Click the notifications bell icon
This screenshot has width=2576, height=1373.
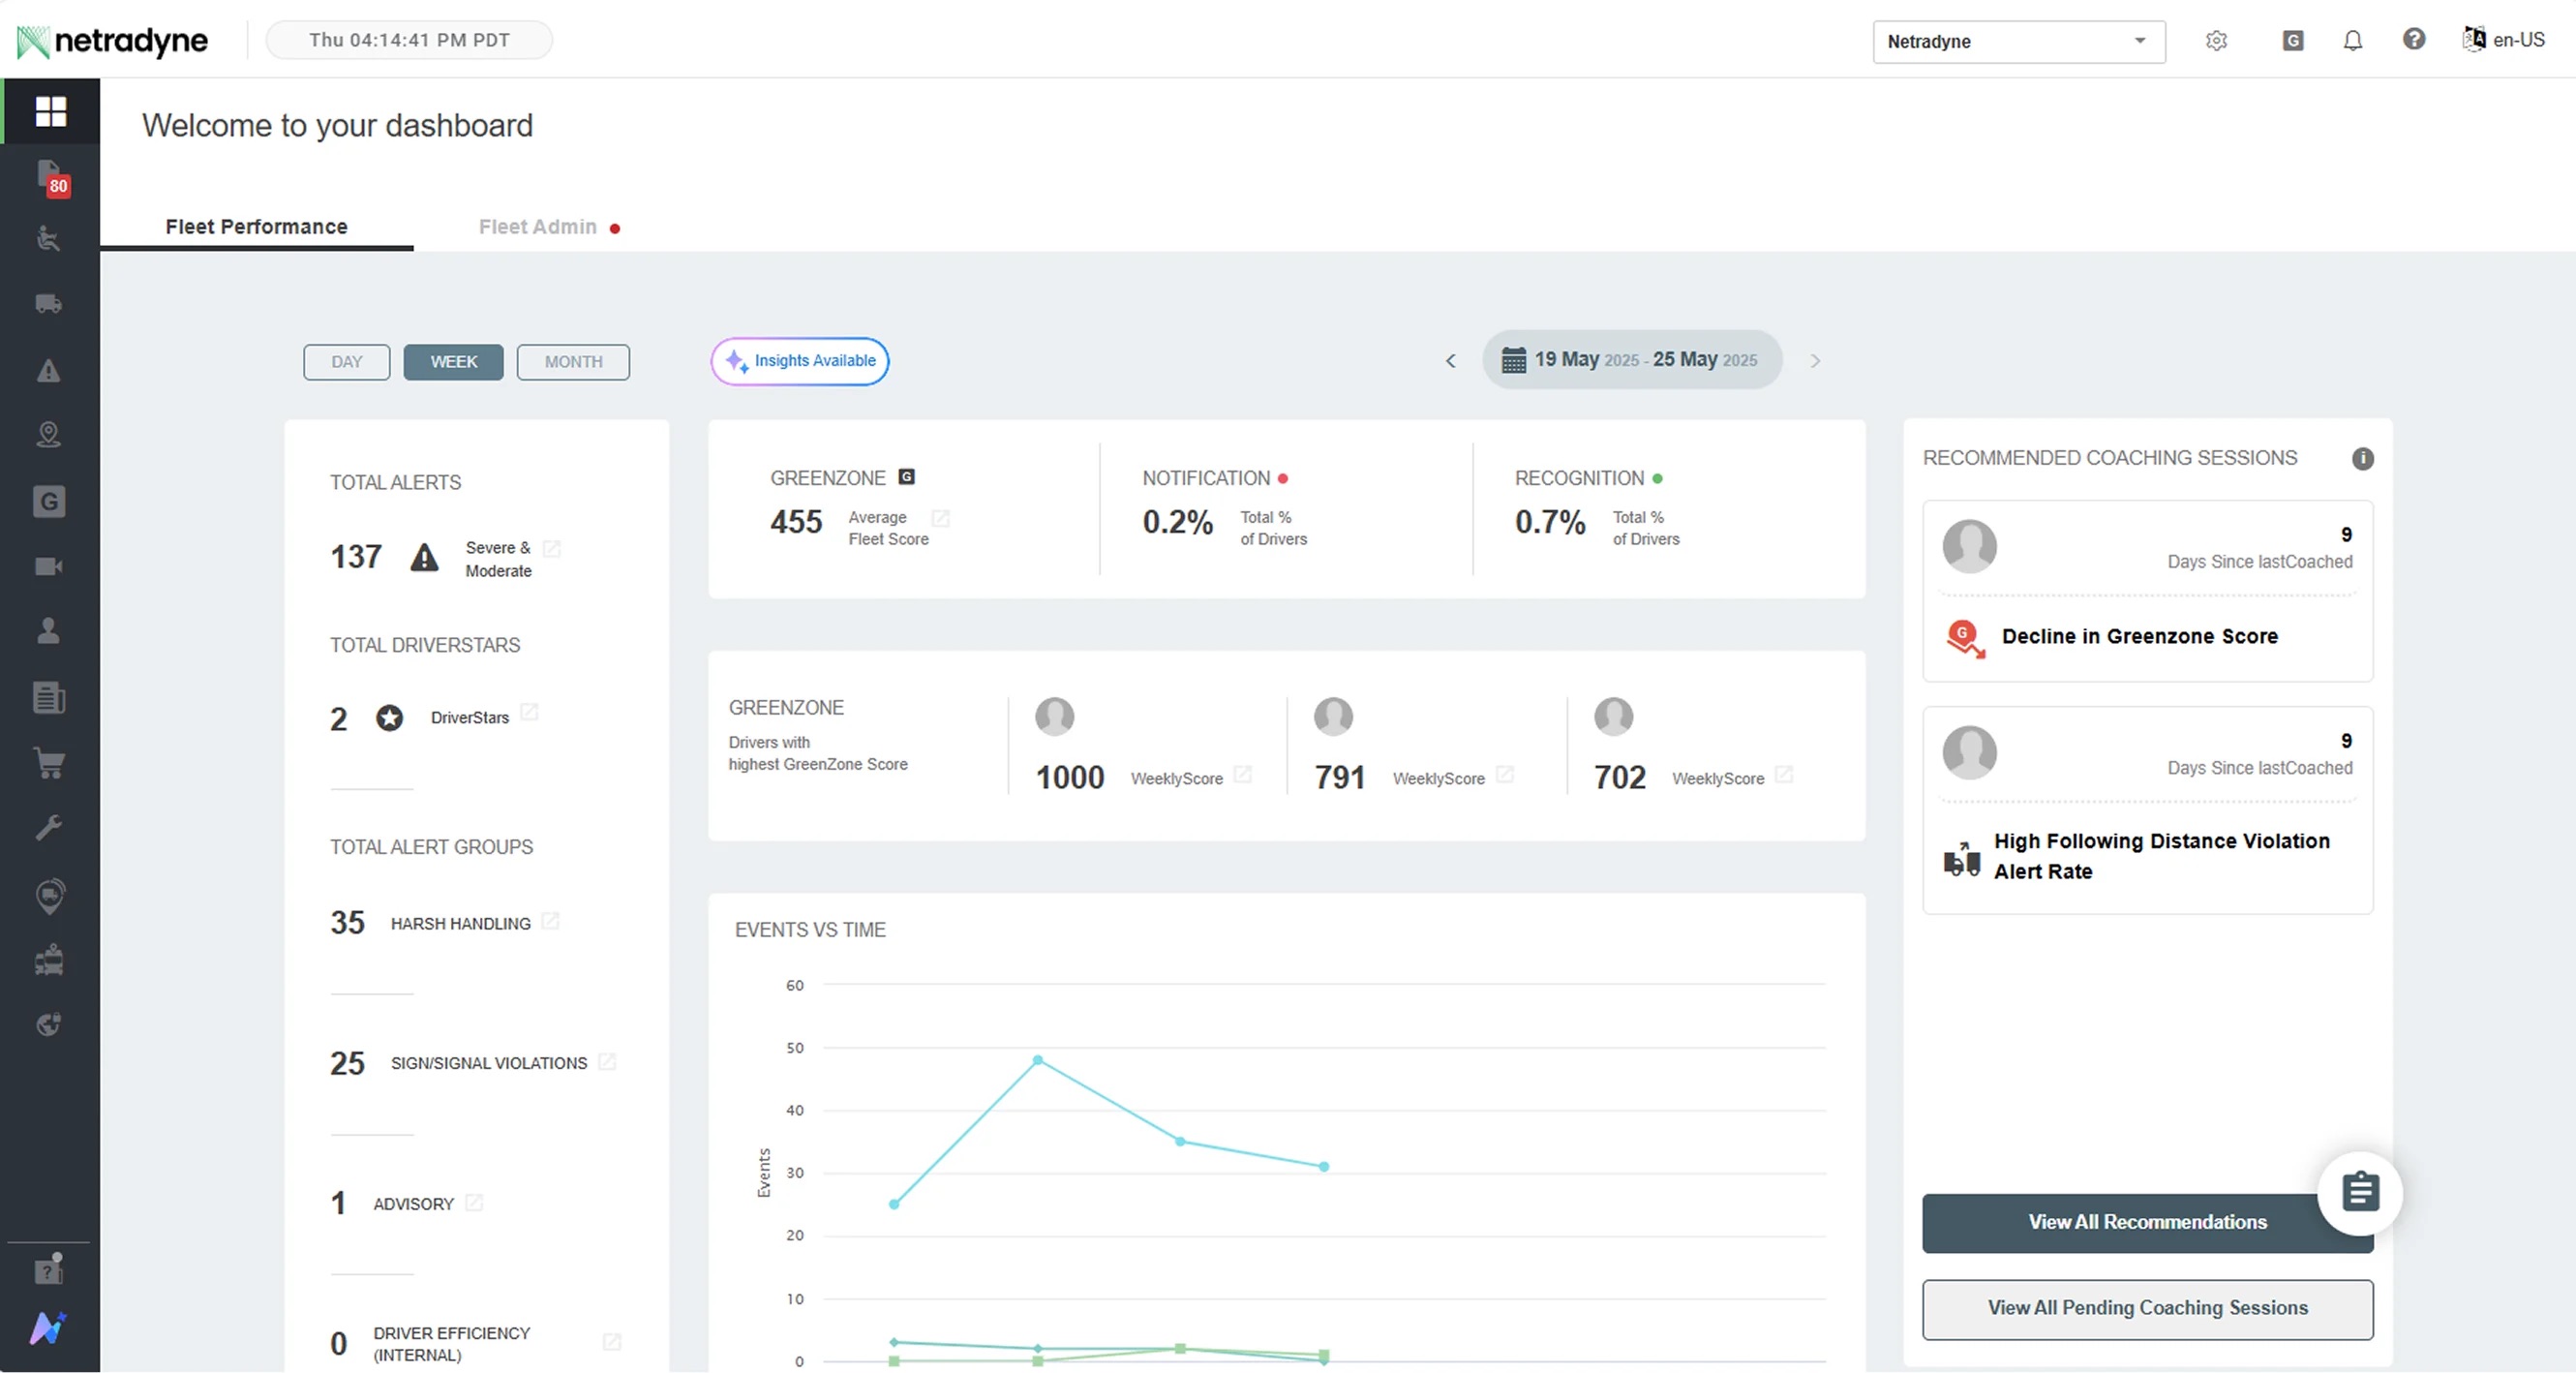pyautogui.click(x=2352, y=41)
